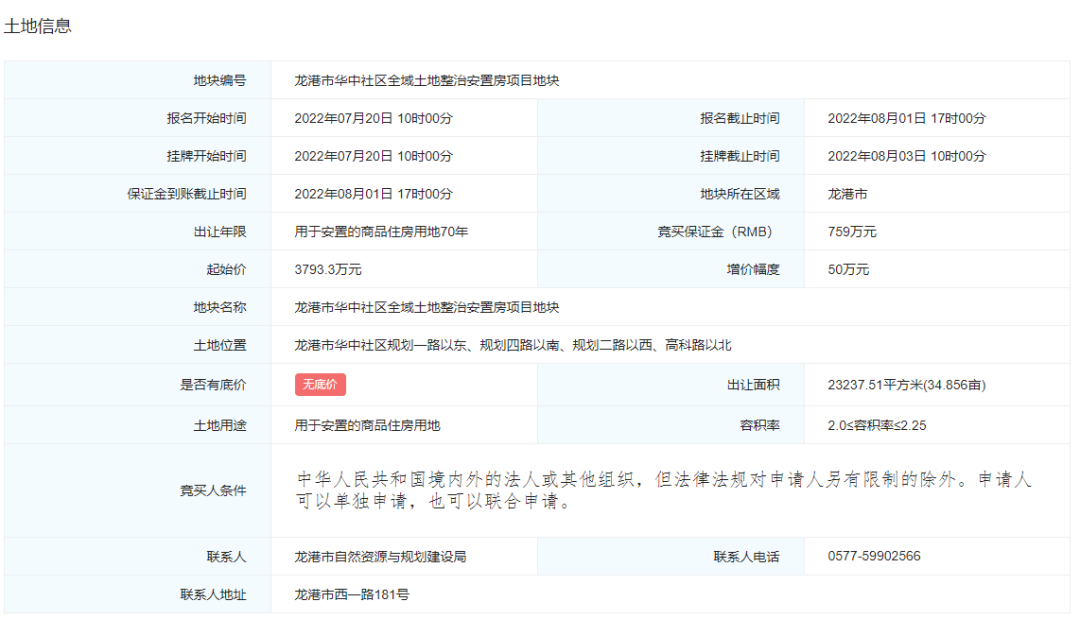Click the red 无底价 badge

[320, 384]
